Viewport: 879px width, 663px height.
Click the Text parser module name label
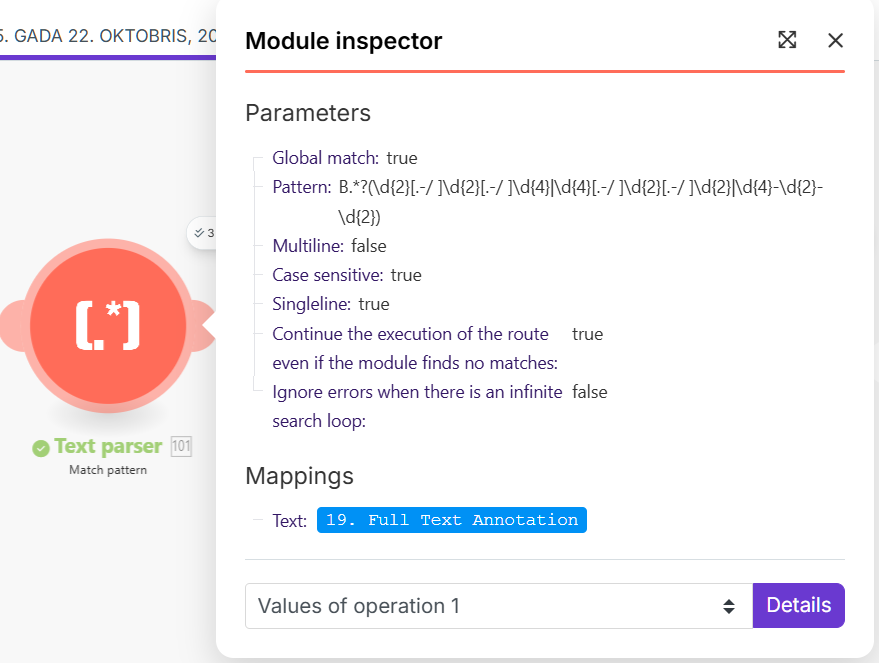click(108, 446)
